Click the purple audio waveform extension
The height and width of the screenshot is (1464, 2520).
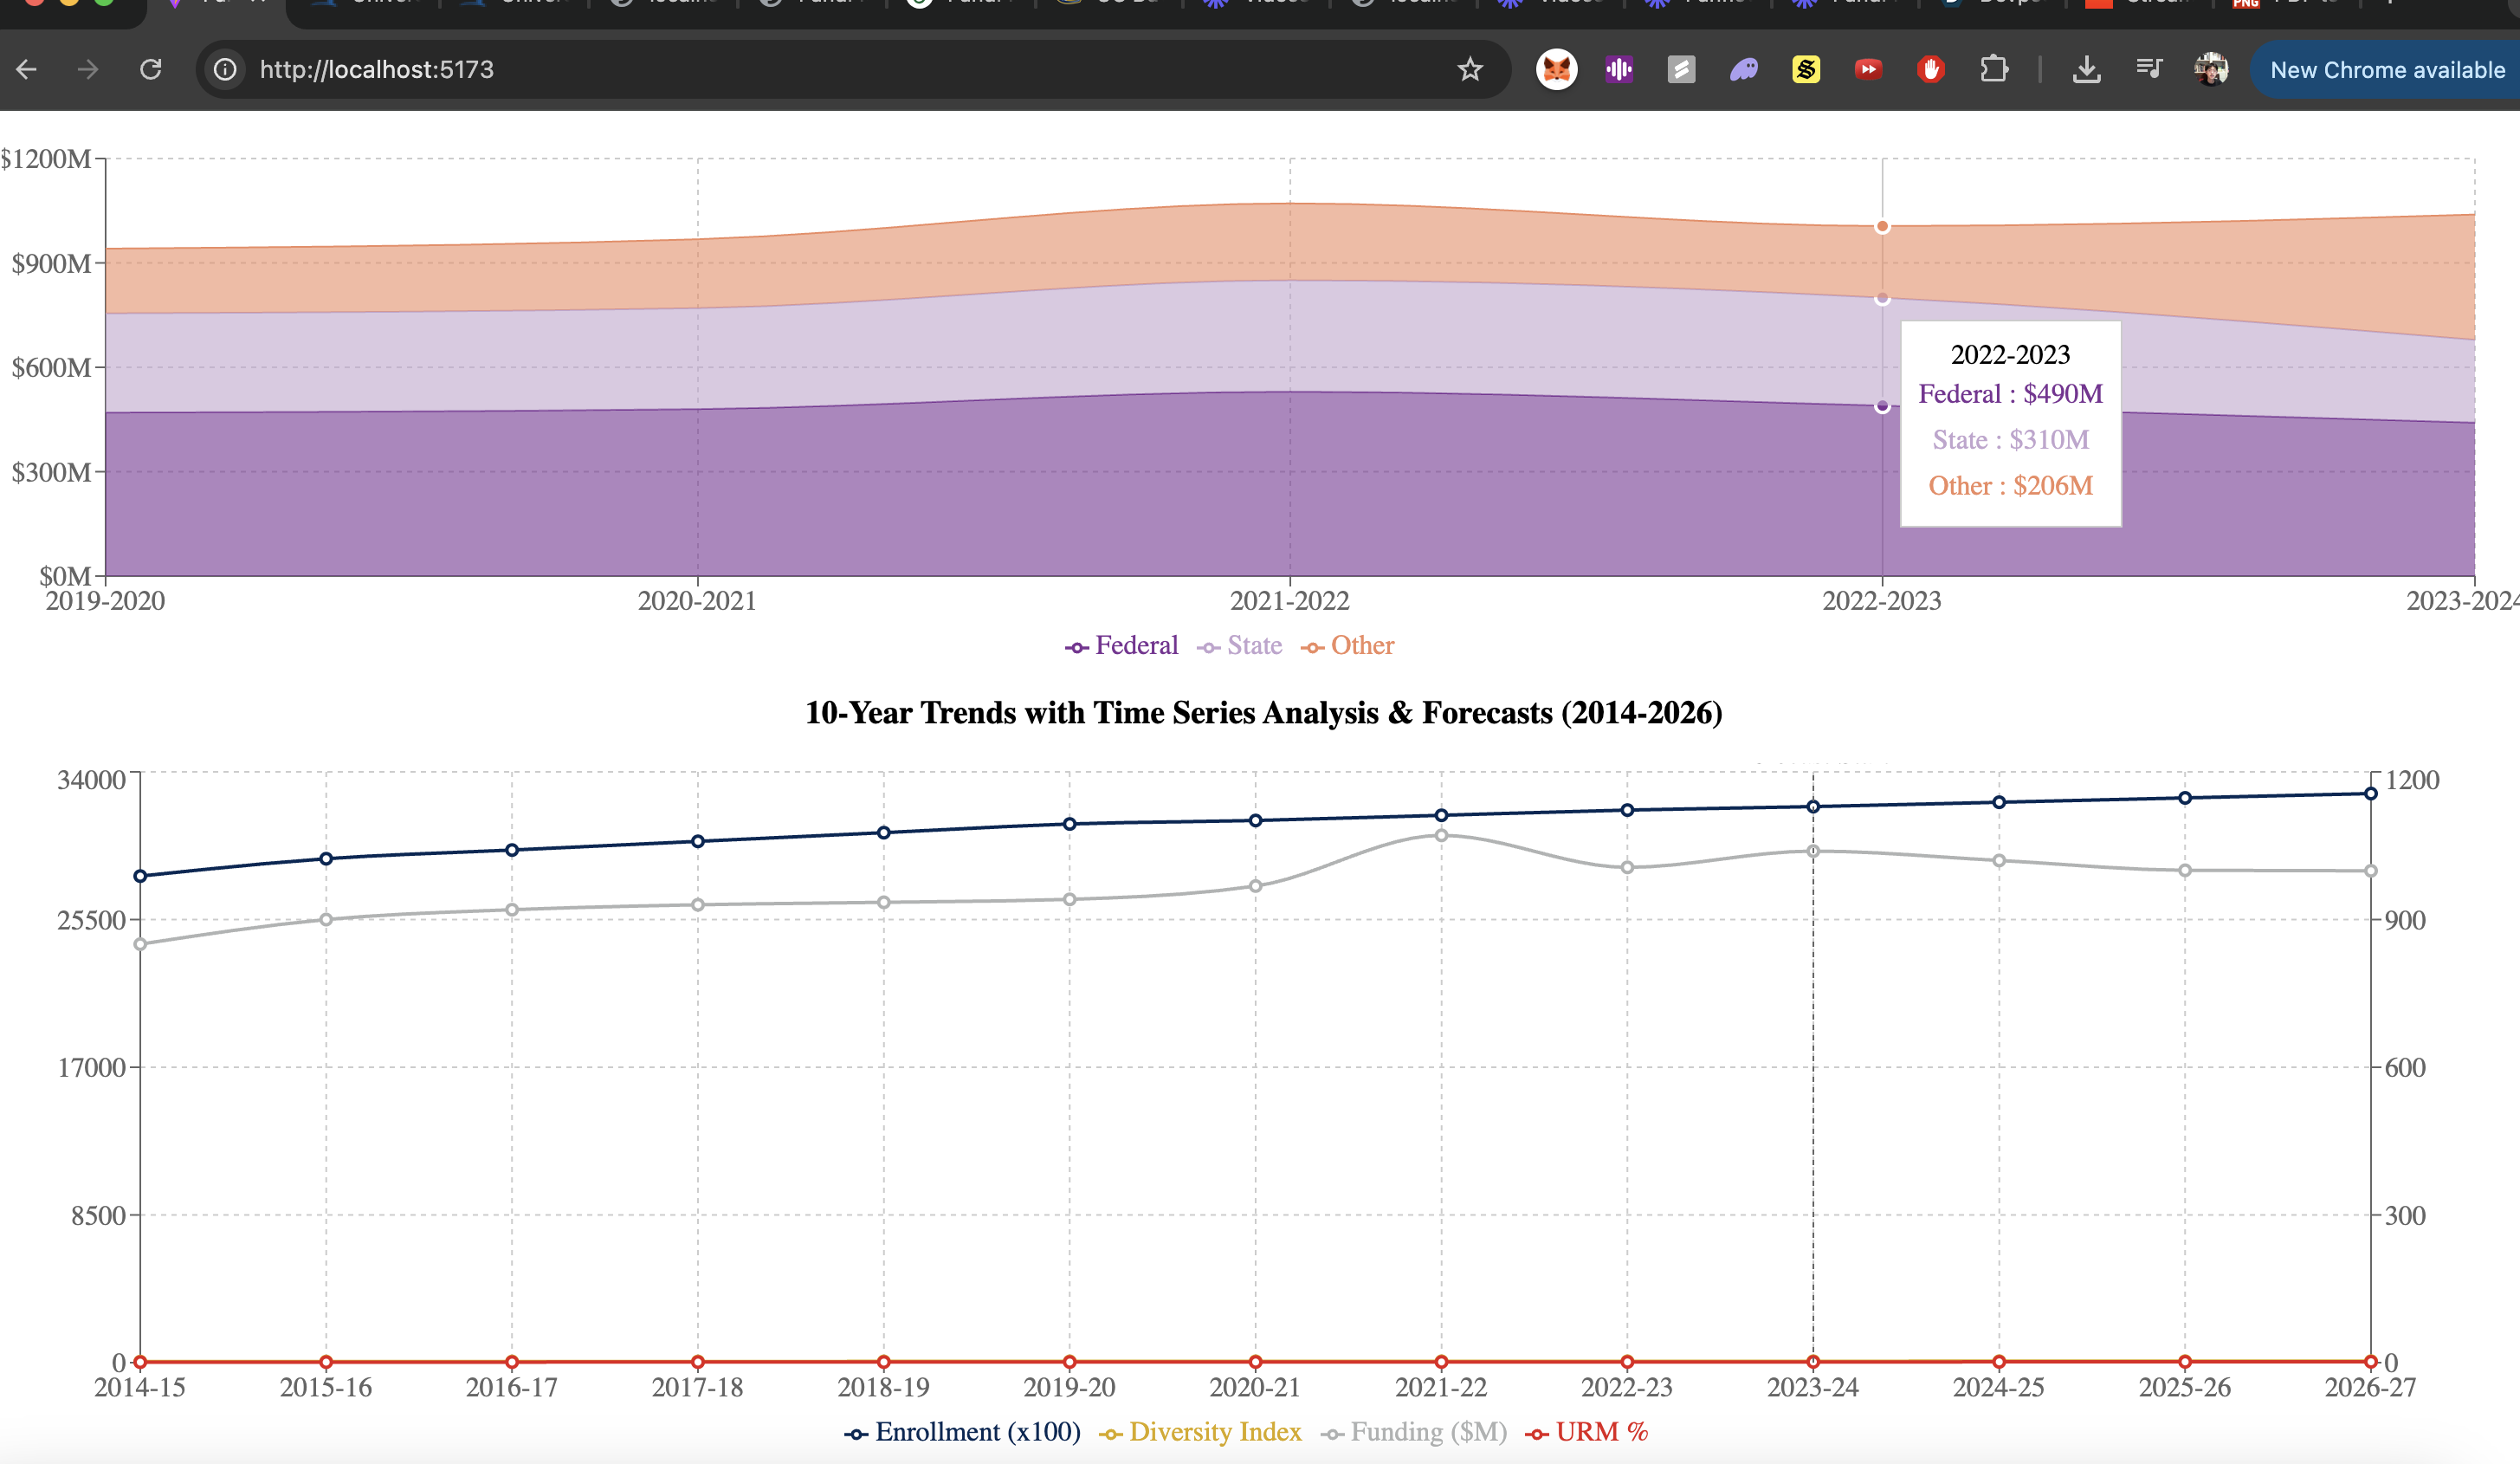[x=1619, y=69]
